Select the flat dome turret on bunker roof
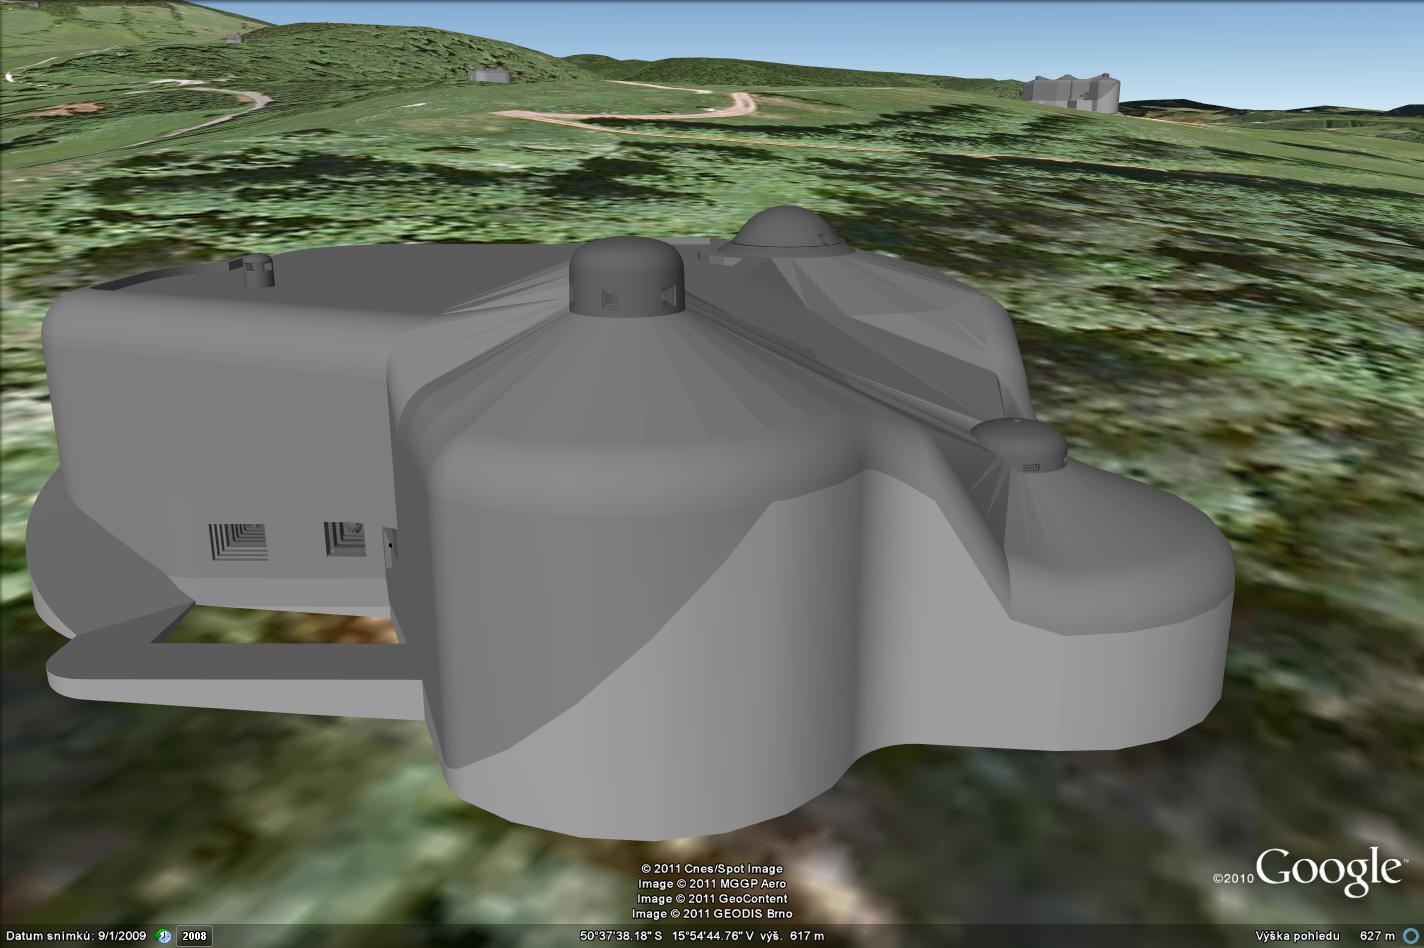 tap(786, 233)
